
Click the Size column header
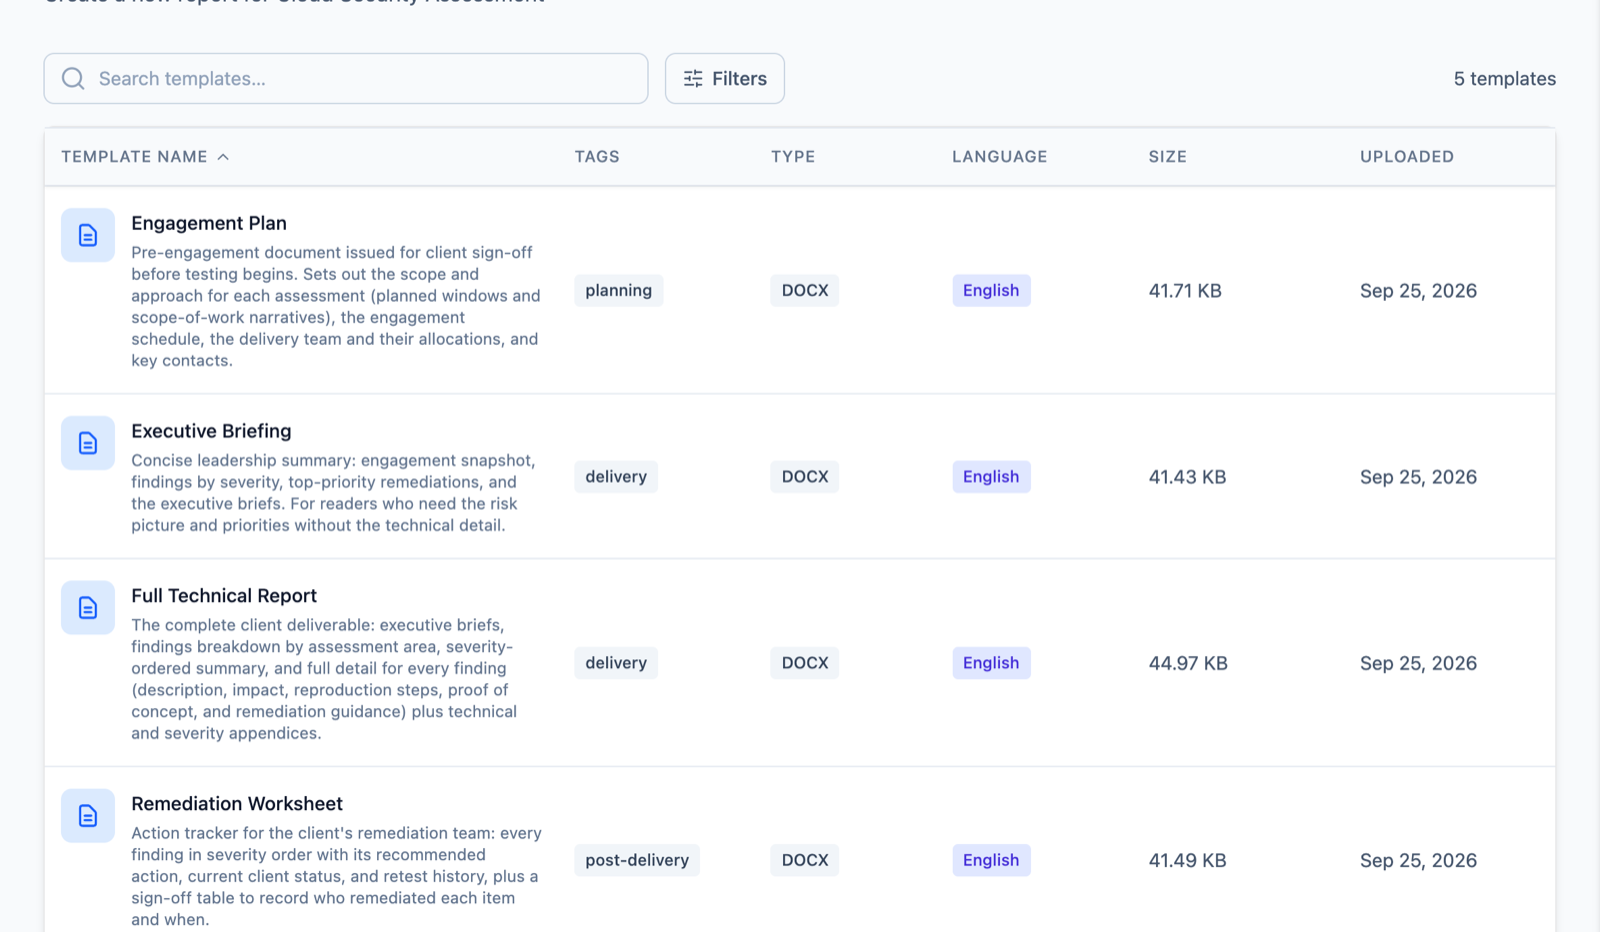pos(1167,156)
